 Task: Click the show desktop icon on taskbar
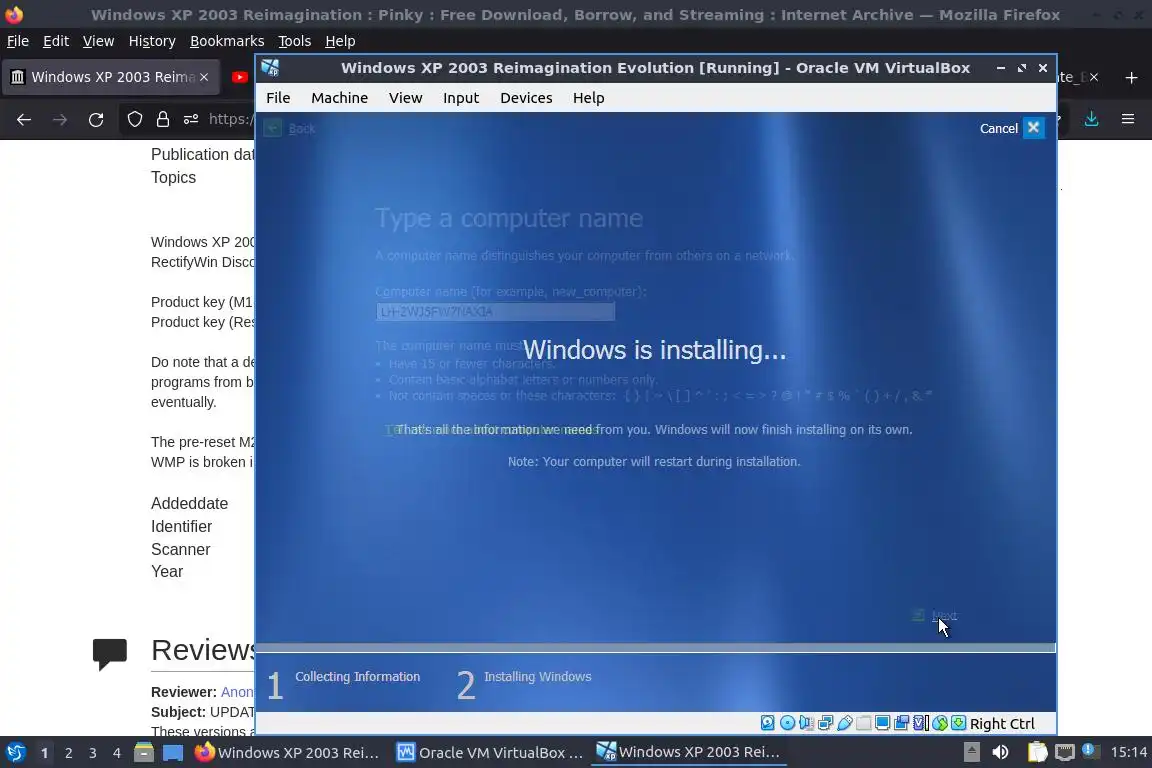pos(173,753)
